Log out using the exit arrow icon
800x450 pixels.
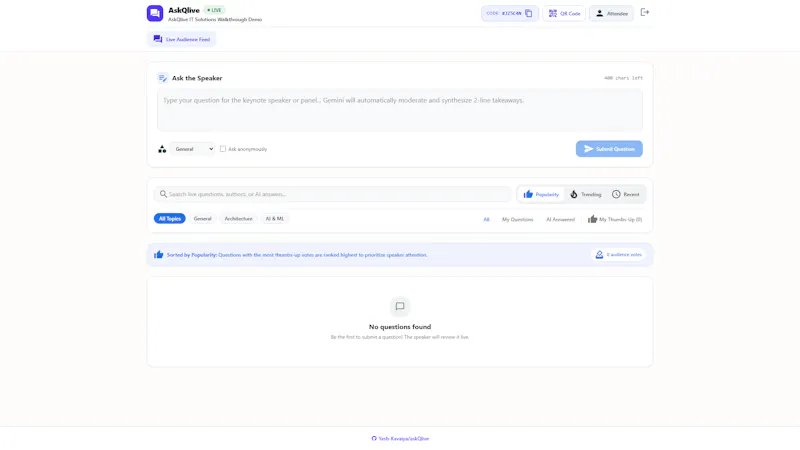coord(645,12)
